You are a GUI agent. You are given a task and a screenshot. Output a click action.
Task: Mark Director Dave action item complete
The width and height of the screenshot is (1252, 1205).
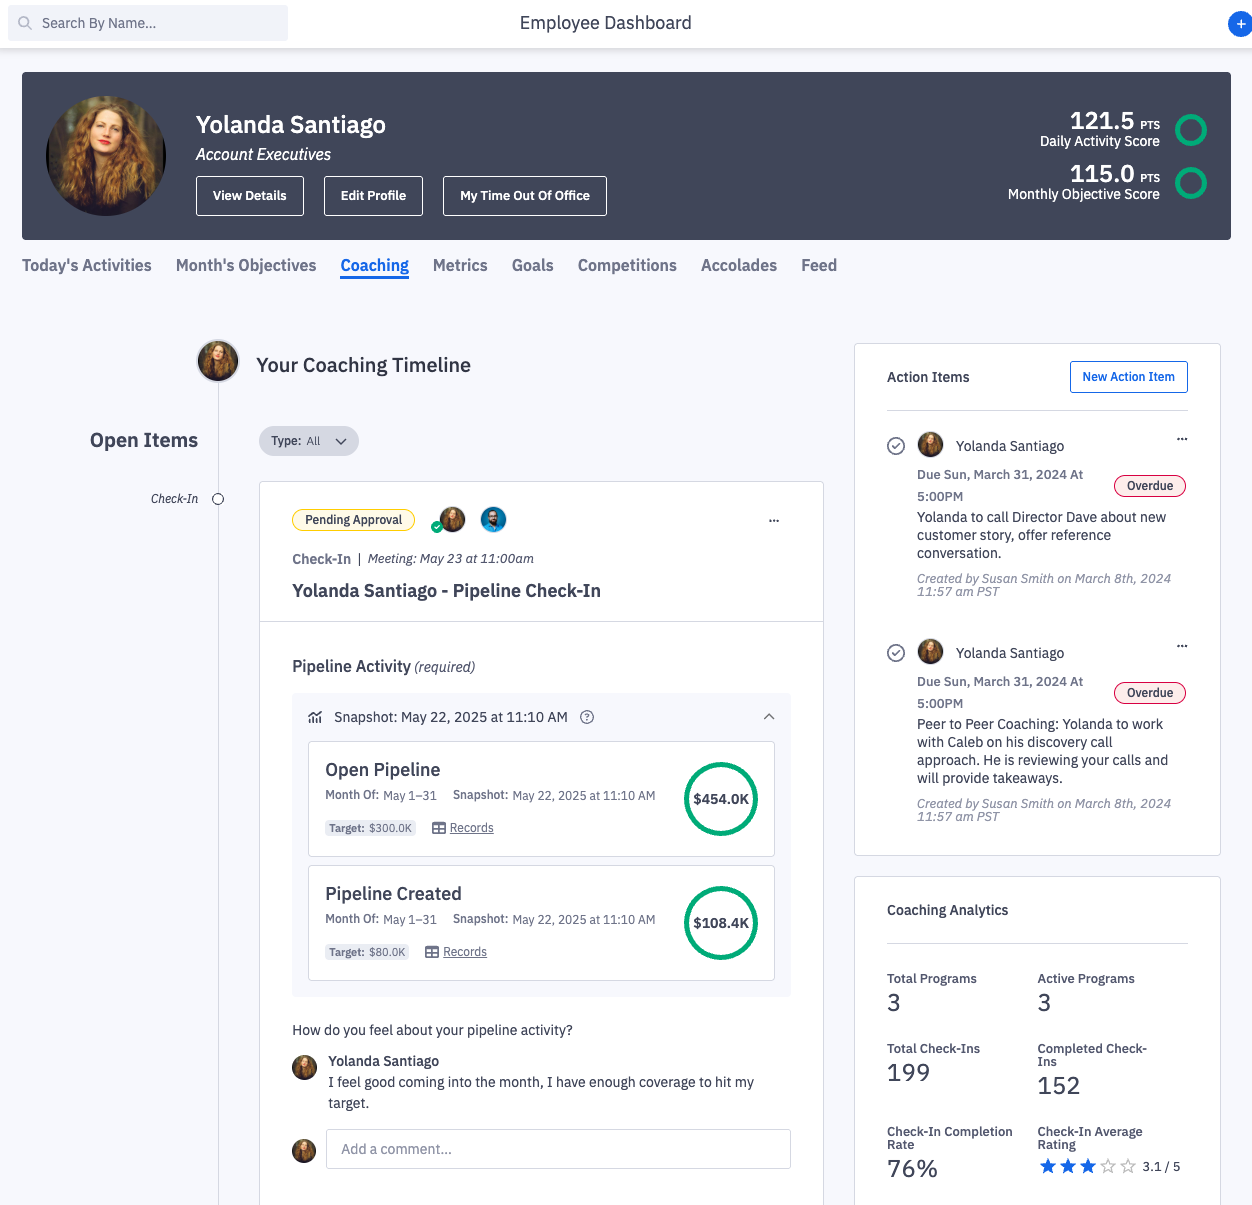[896, 446]
